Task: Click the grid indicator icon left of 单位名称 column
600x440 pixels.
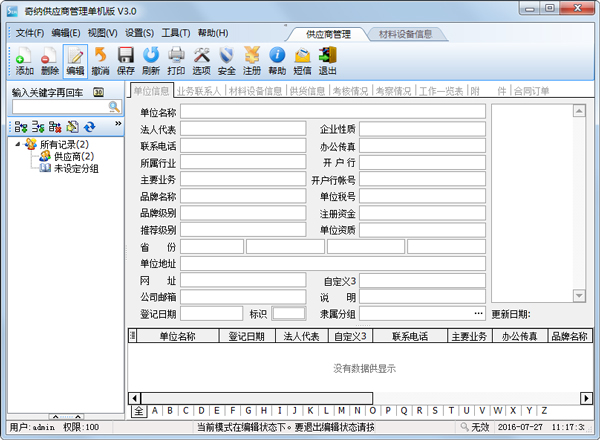Action: pyautogui.click(x=132, y=336)
